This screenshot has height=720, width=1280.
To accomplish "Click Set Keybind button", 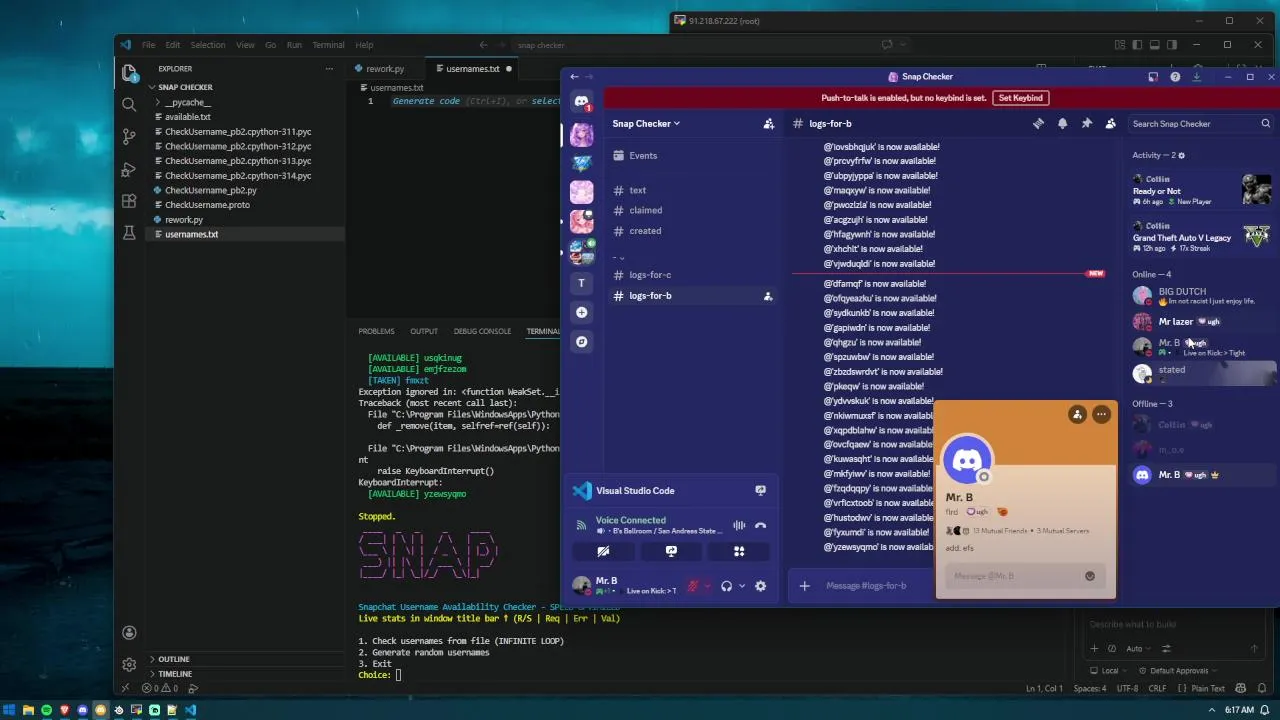I will 1020,98.
